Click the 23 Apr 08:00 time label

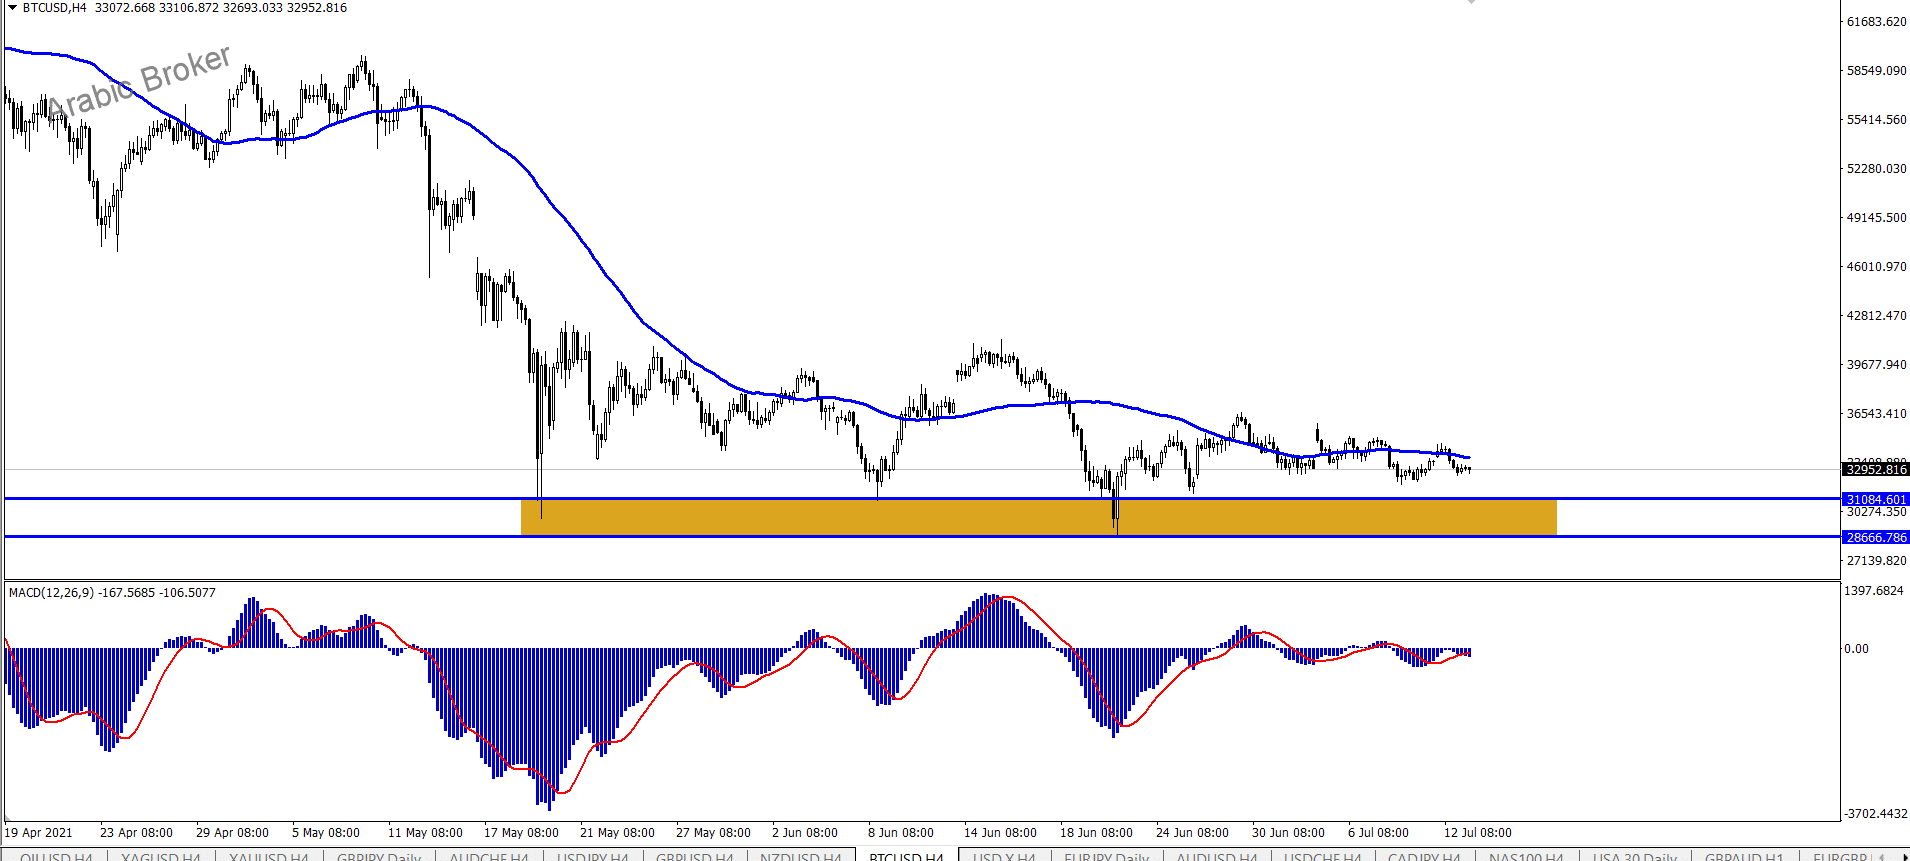coord(136,832)
